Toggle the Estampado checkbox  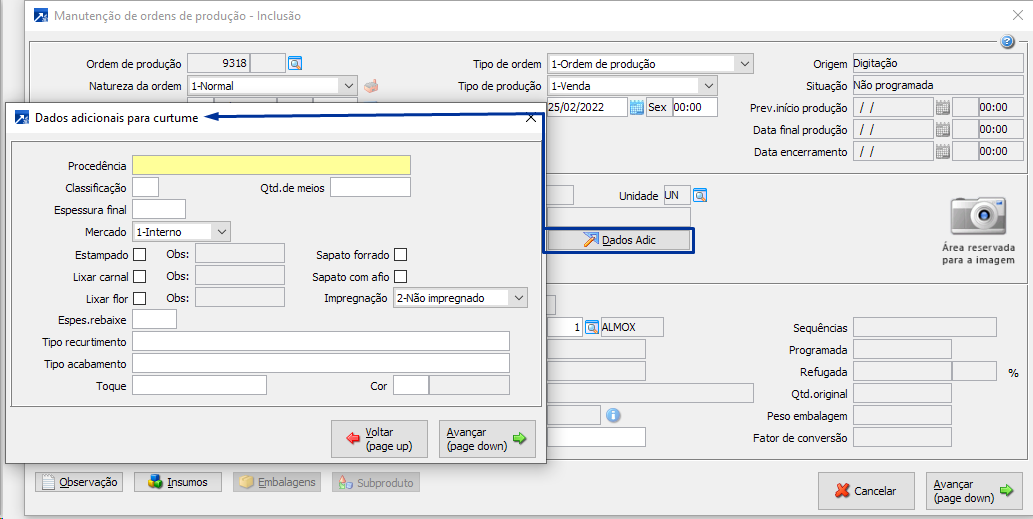(140, 254)
